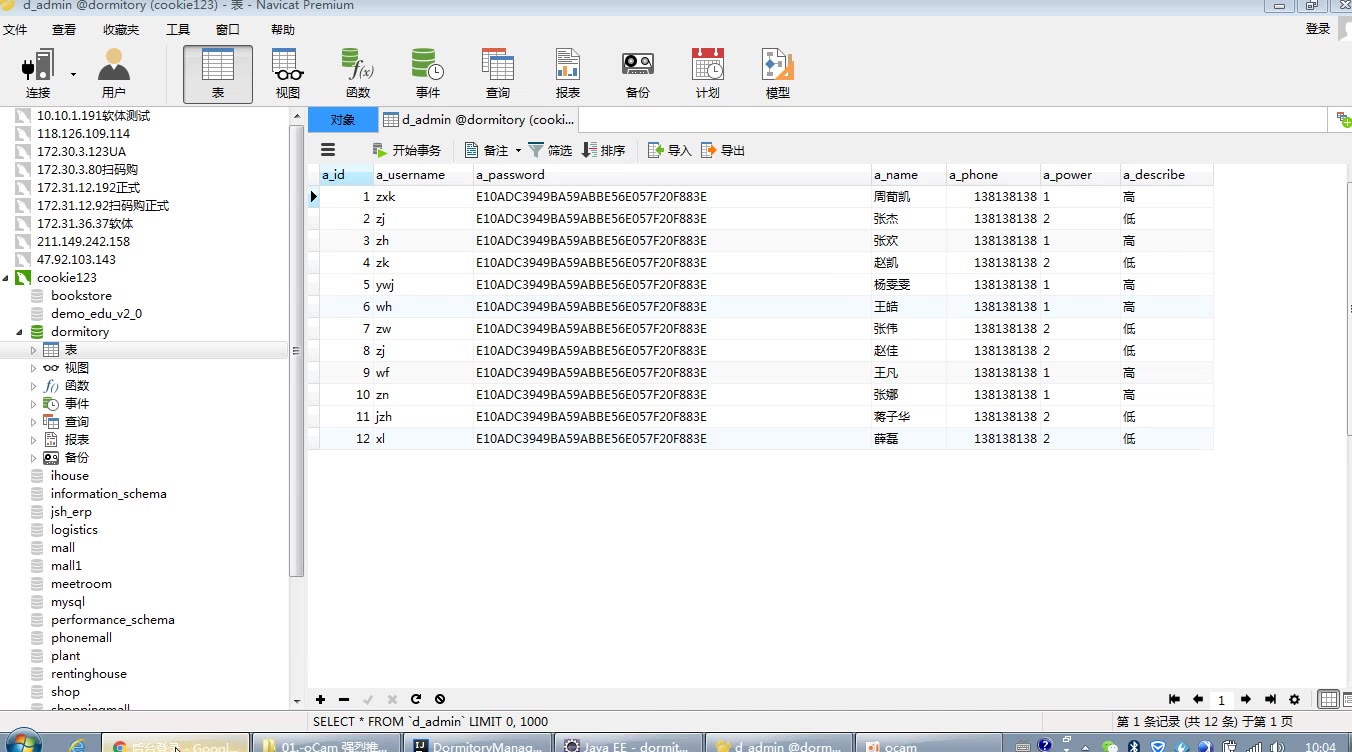Click the 用户 (User) toolbar icon
Image resolution: width=1352 pixels, height=752 pixels.
click(x=114, y=74)
